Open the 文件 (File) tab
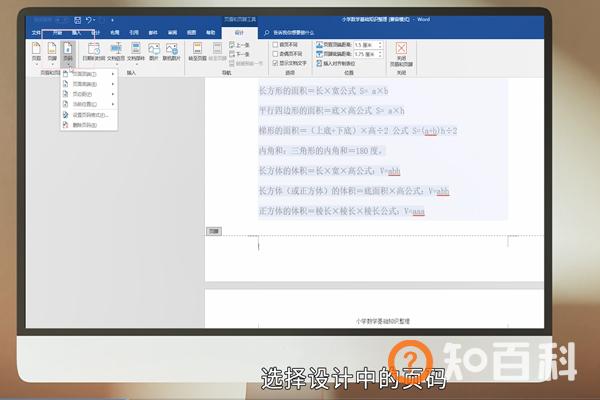This screenshot has width=600, height=400. point(36,33)
